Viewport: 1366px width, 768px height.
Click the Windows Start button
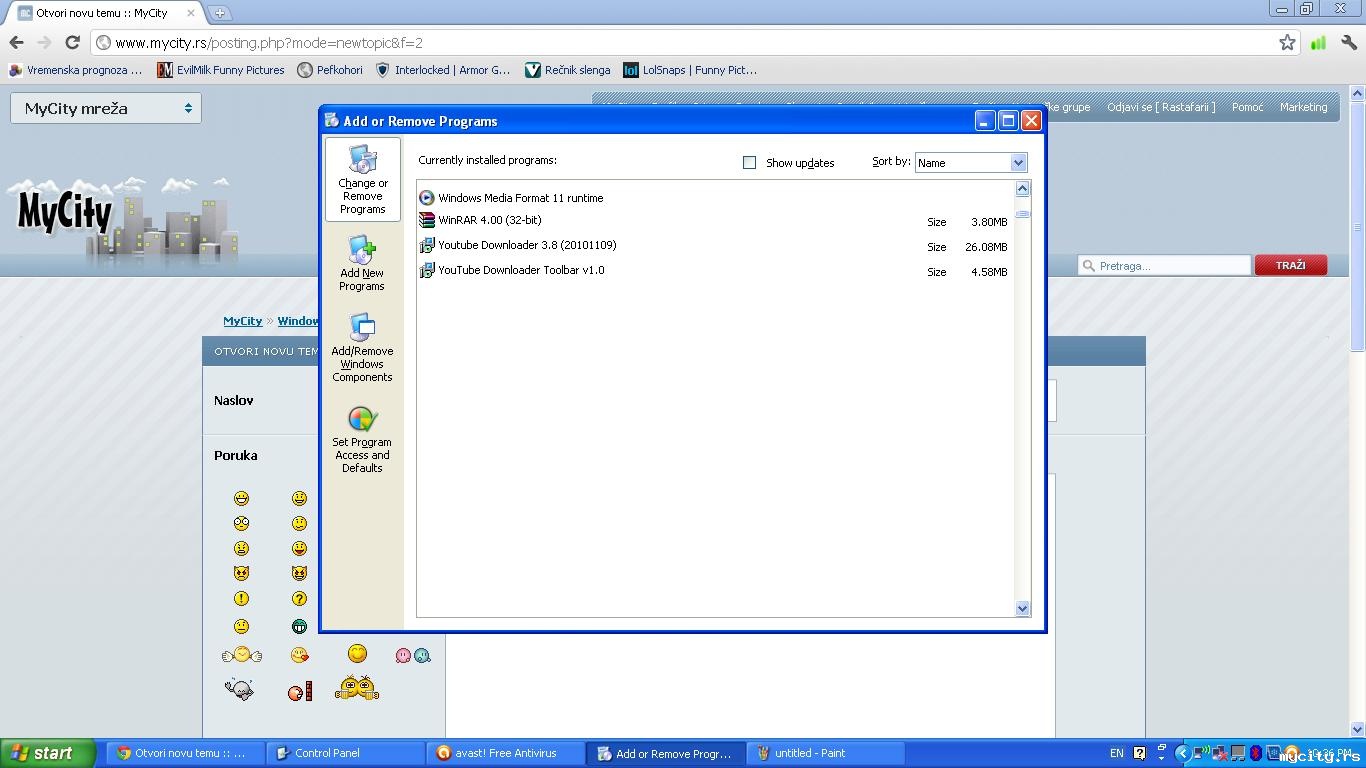pyautogui.click(x=48, y=753)
